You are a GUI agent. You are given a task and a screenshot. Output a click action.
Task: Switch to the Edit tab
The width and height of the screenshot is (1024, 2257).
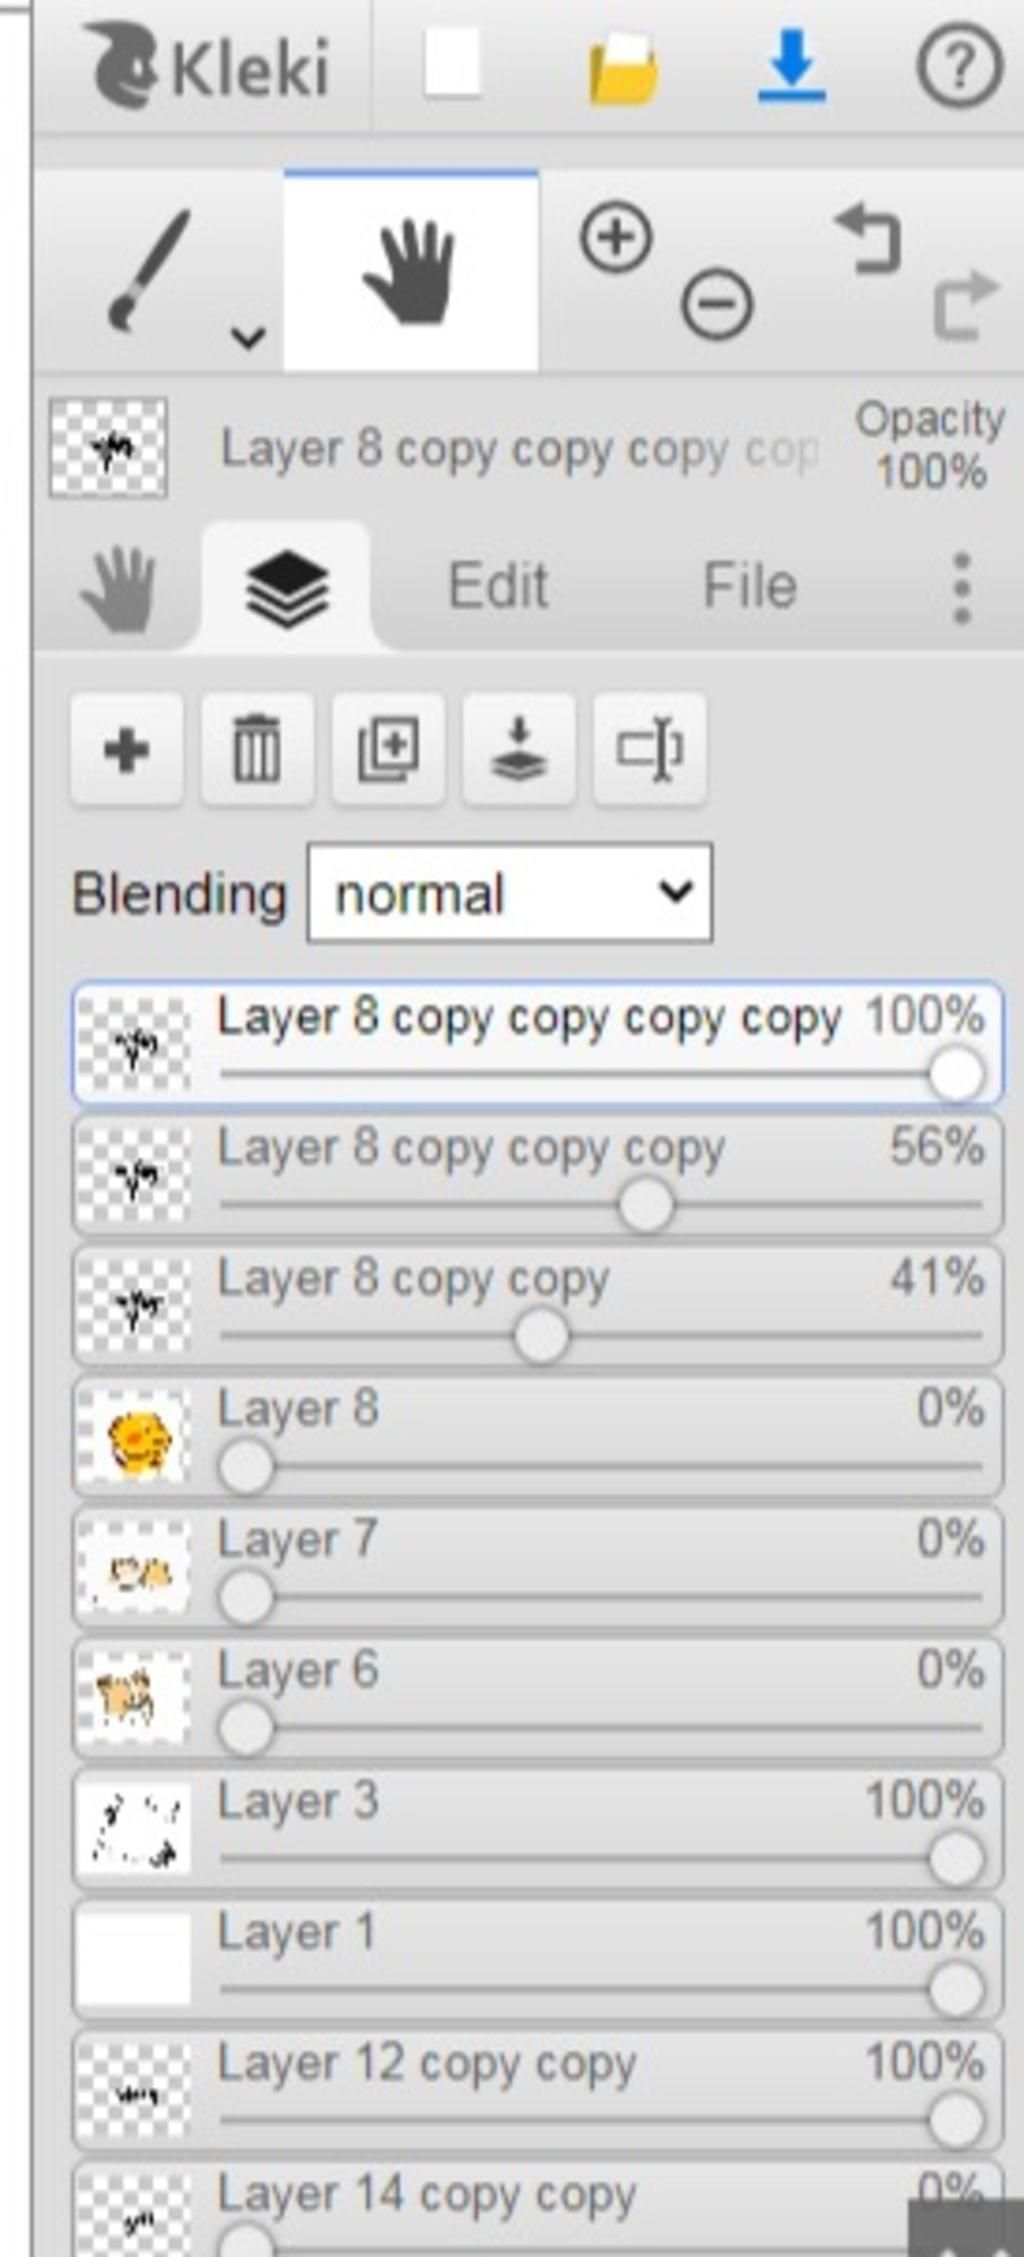(498, 586)
